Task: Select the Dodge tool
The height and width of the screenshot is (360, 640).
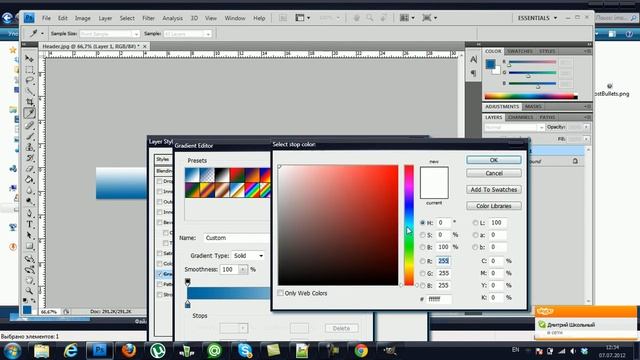Action: point(29,201)
